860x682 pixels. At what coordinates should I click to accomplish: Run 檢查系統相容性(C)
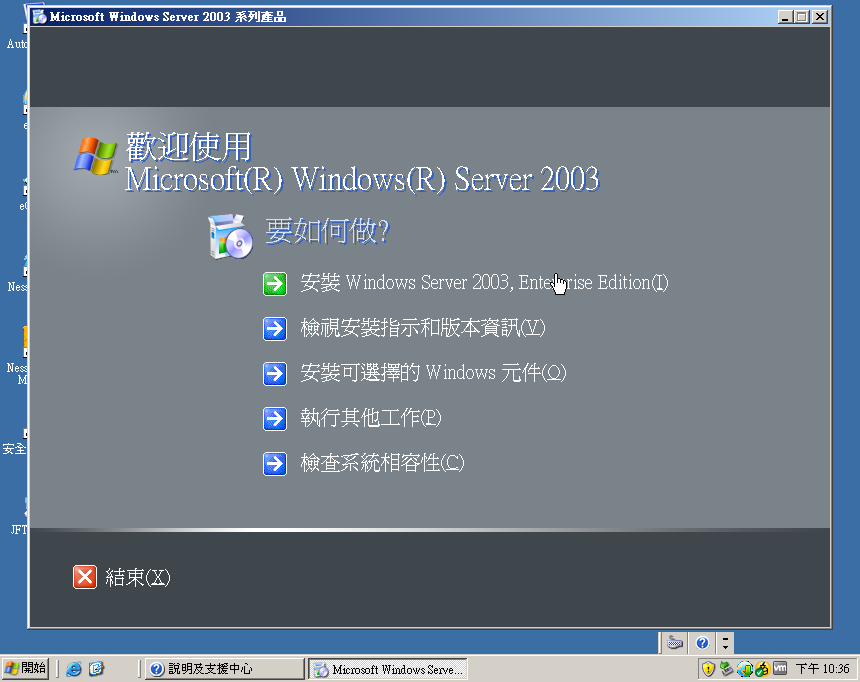coord(382,463)
